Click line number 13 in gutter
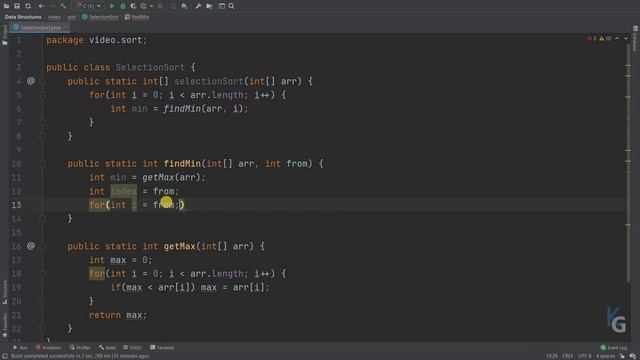The width and height of the screenshot is (640, 360). point(16,205)
